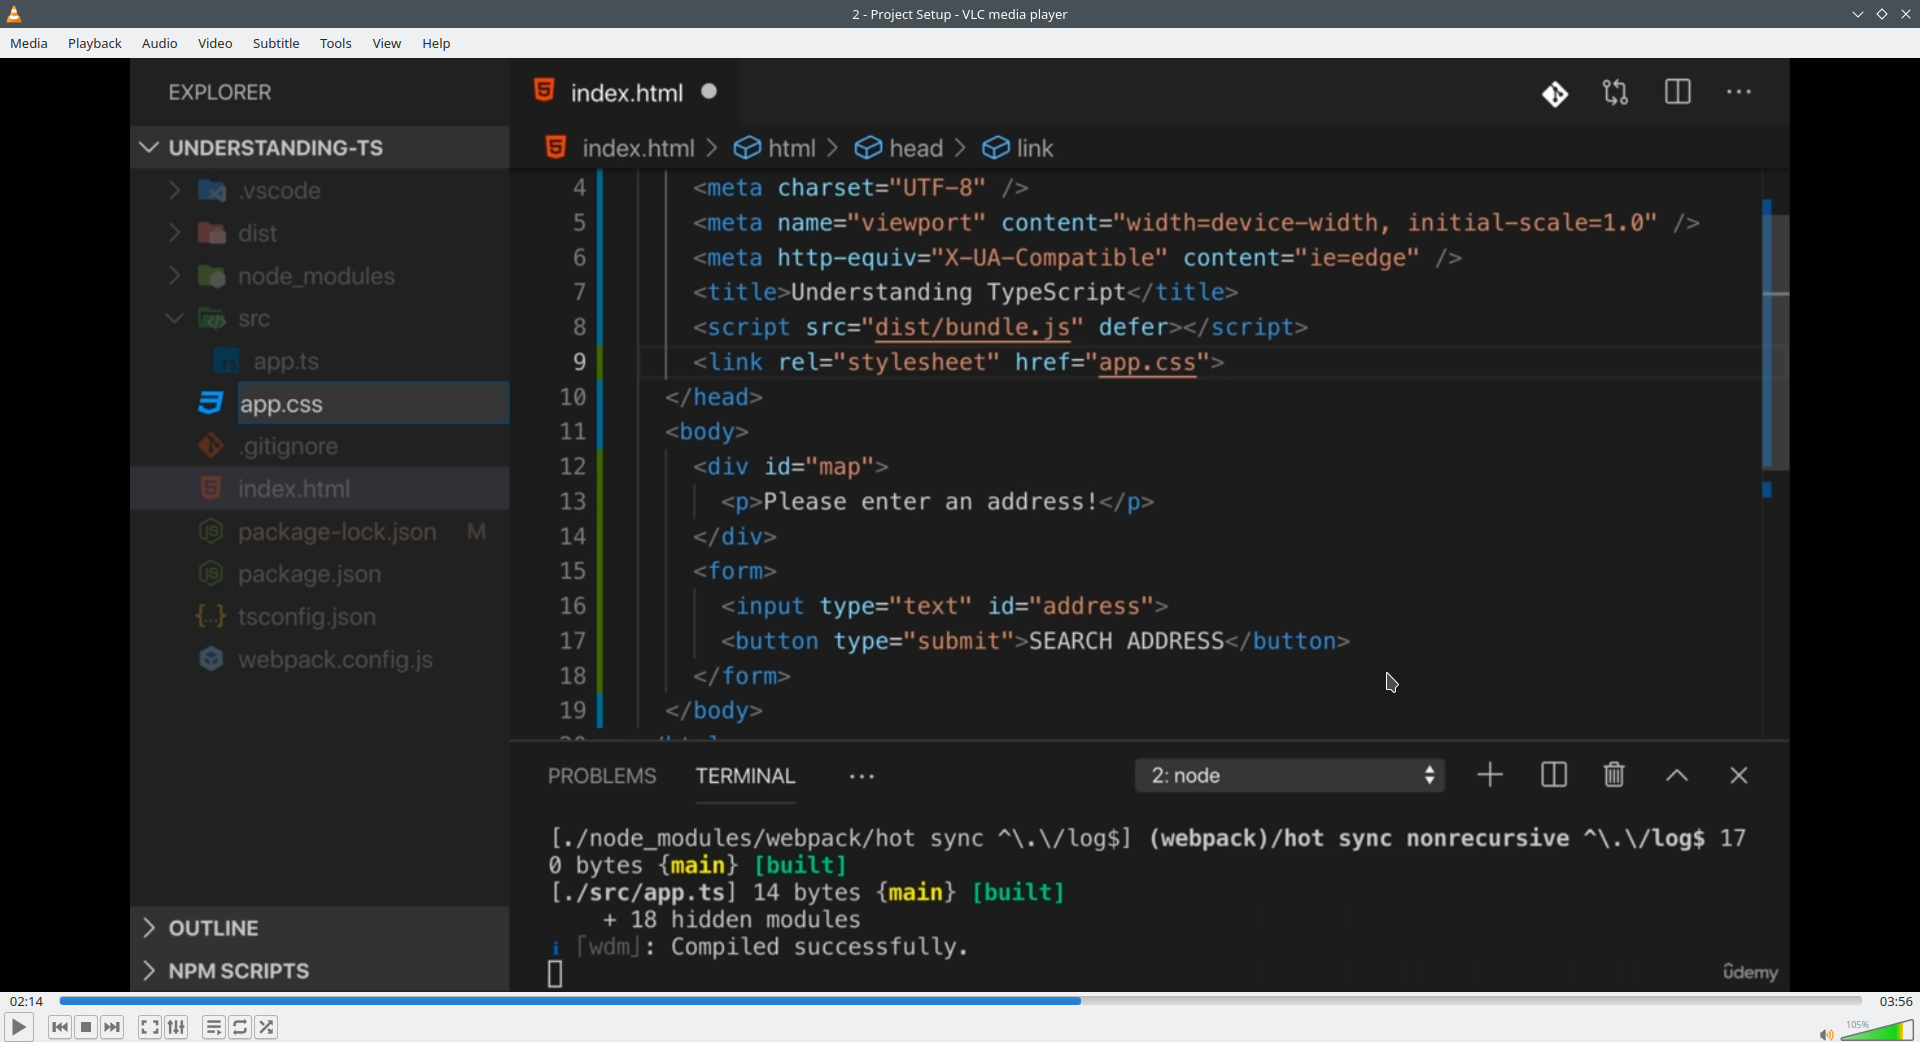Expand the .vscode folder
The image size is (1920, 1042).
tap(320, 191)
